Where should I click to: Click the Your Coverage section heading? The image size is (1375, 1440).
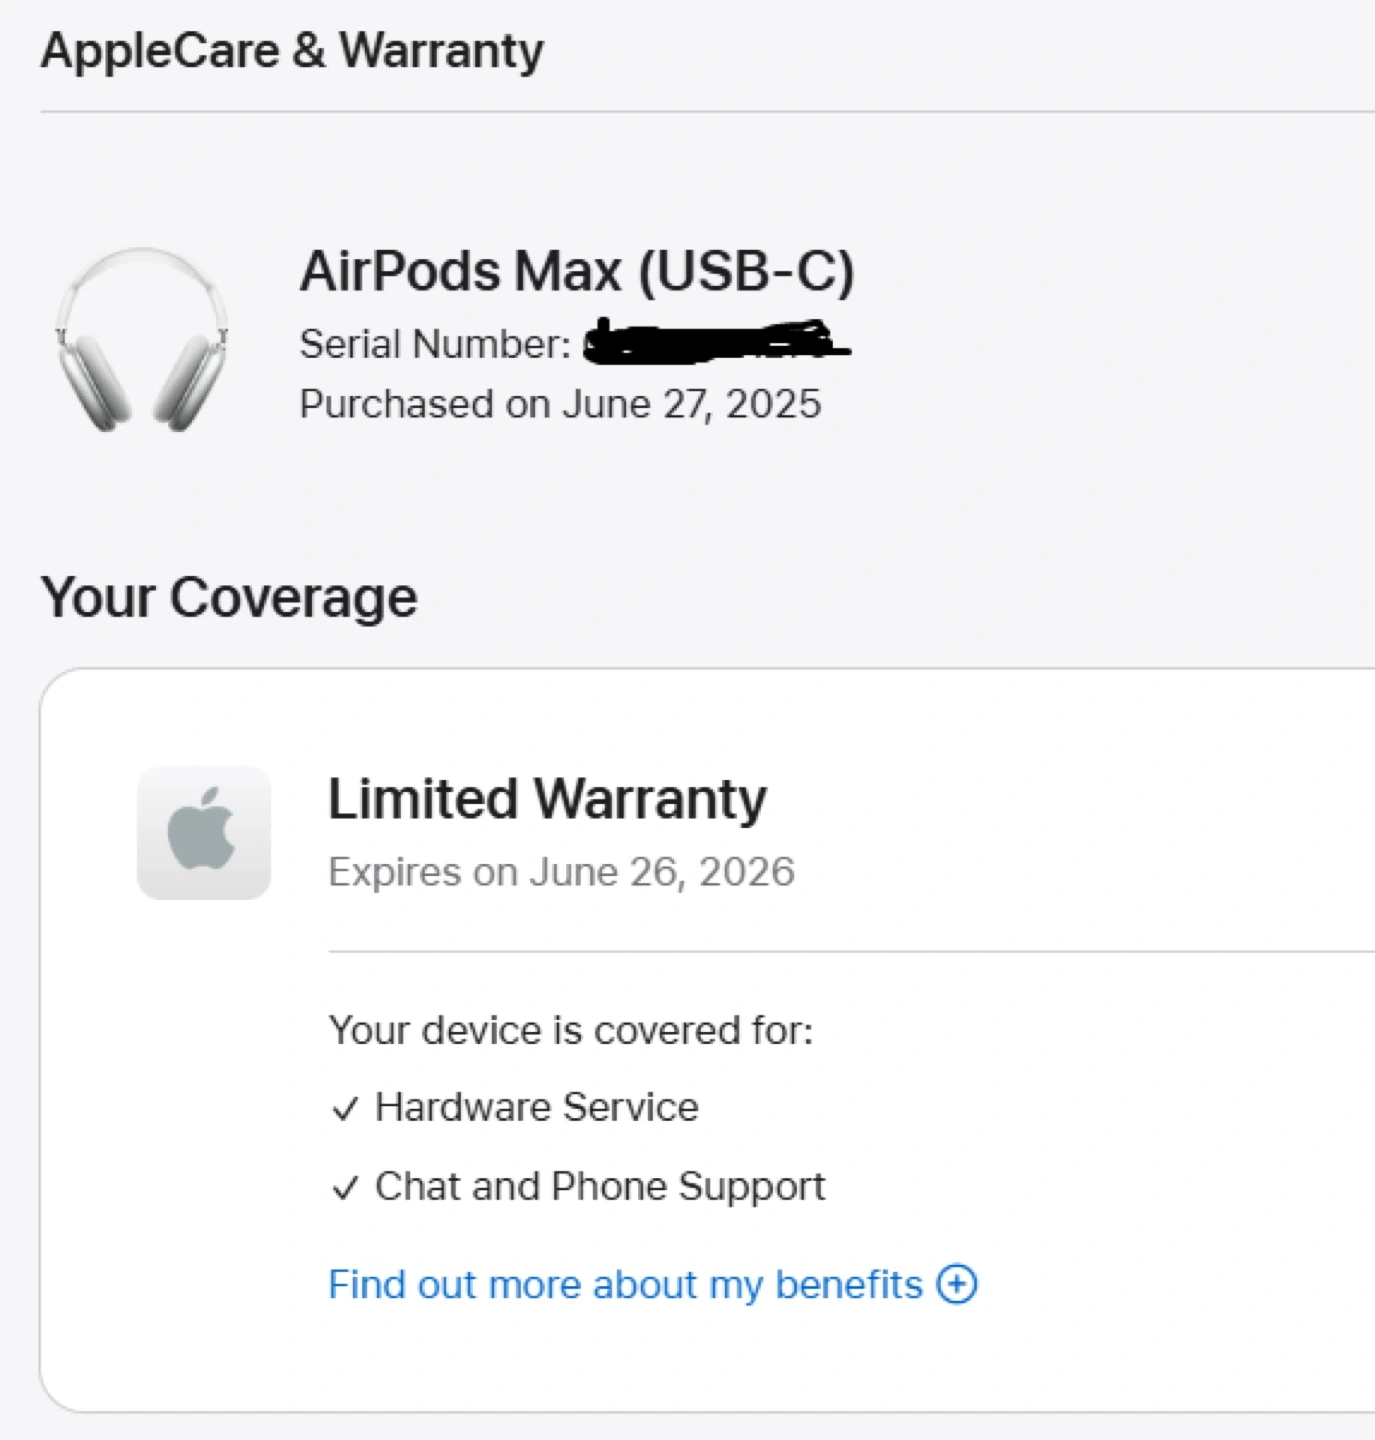229,598
